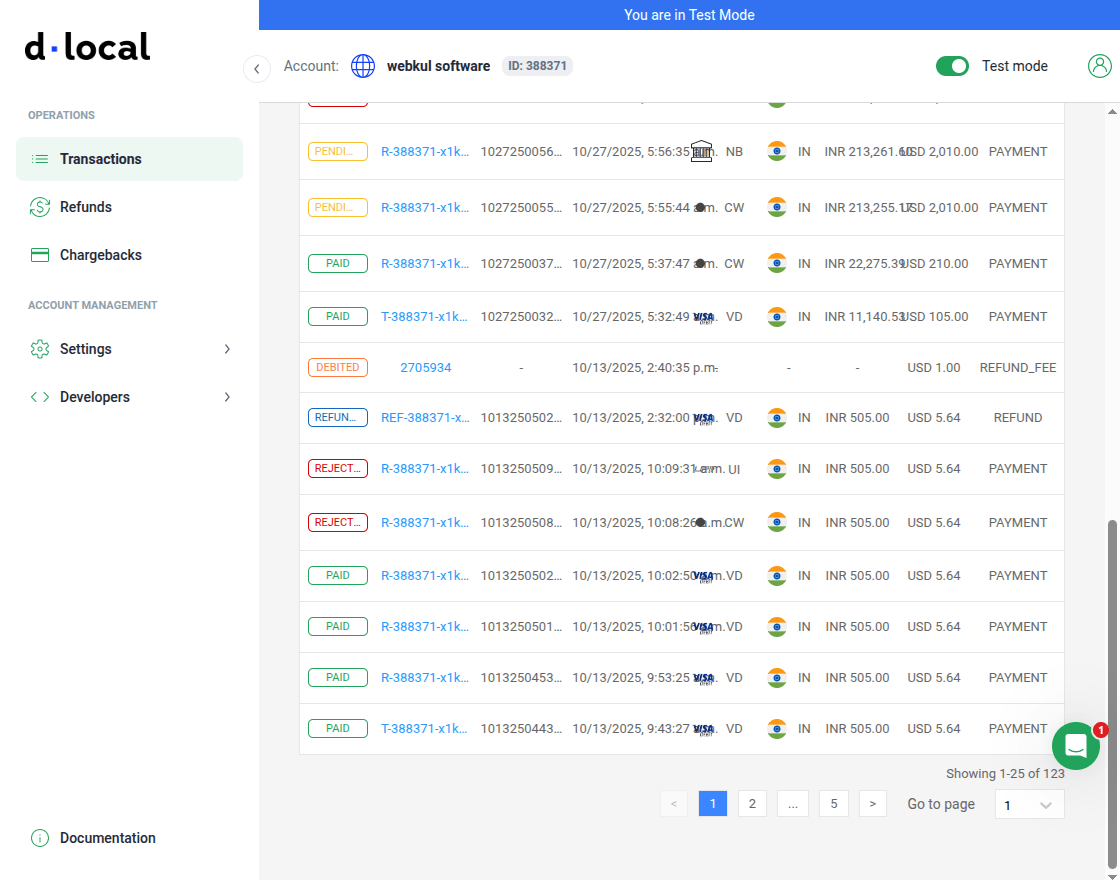The width and height of the screenshot is (1120, 880).
Task: Open the user profile icon at top right
Action: [1100, 65]
